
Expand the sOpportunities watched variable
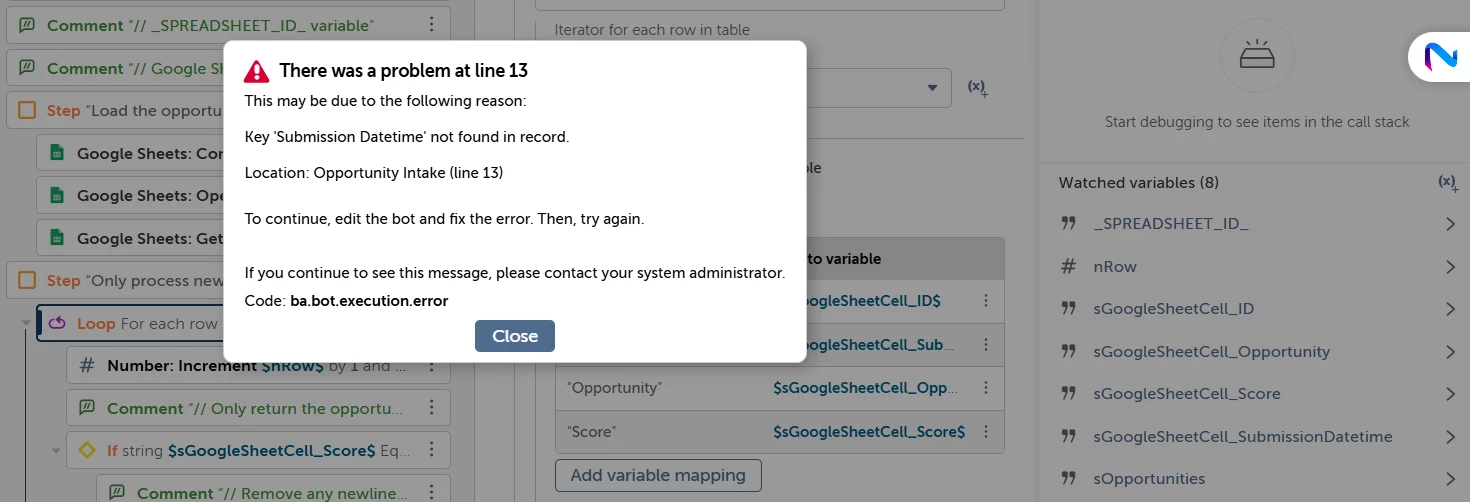coord(1450,479)
